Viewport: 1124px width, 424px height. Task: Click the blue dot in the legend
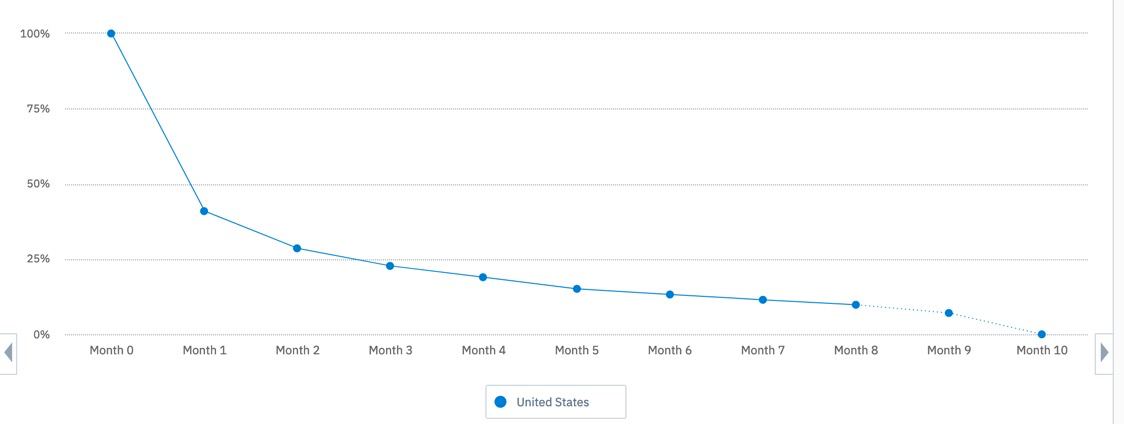coord(501,402)
